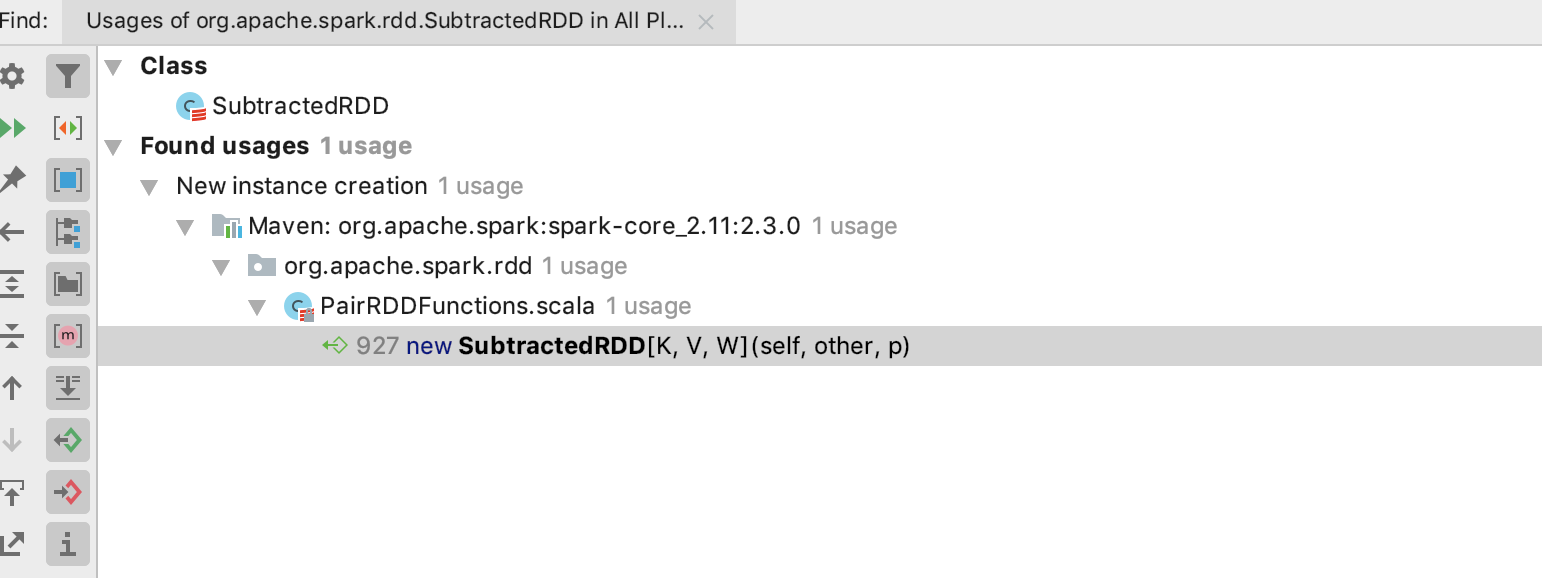1542x578 pixels.
Task: Toggle show read access green arrow
Action: tap(68, 440)
